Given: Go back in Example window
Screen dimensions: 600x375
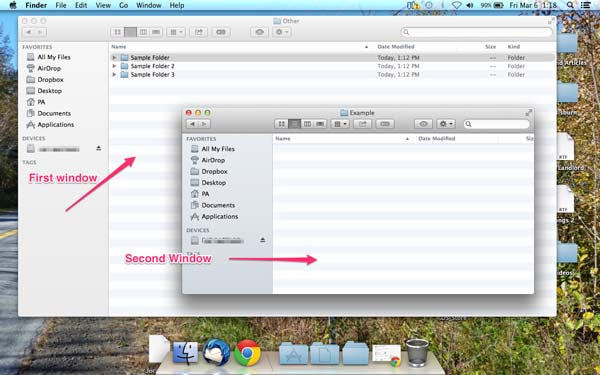Looking at the screenshot, I should coord(192,124).
